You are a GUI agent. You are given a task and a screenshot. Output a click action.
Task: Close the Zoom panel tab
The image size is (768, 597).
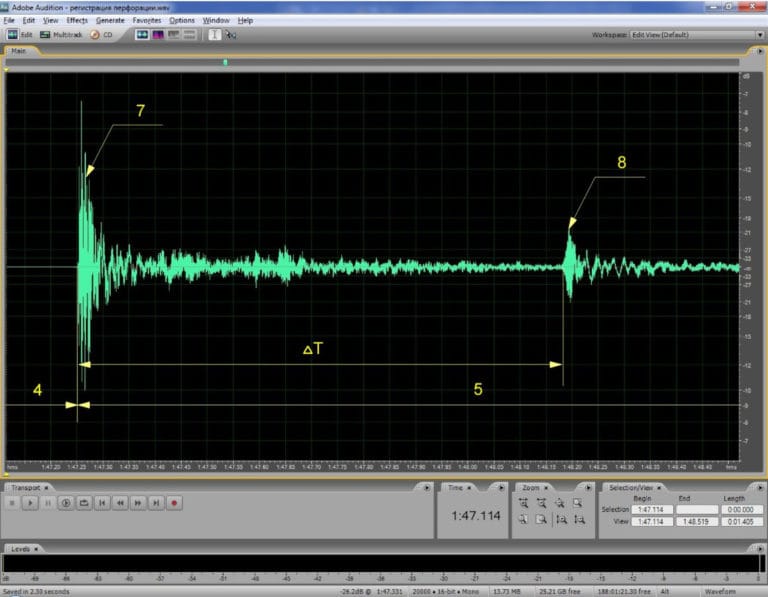pos(546,488)
